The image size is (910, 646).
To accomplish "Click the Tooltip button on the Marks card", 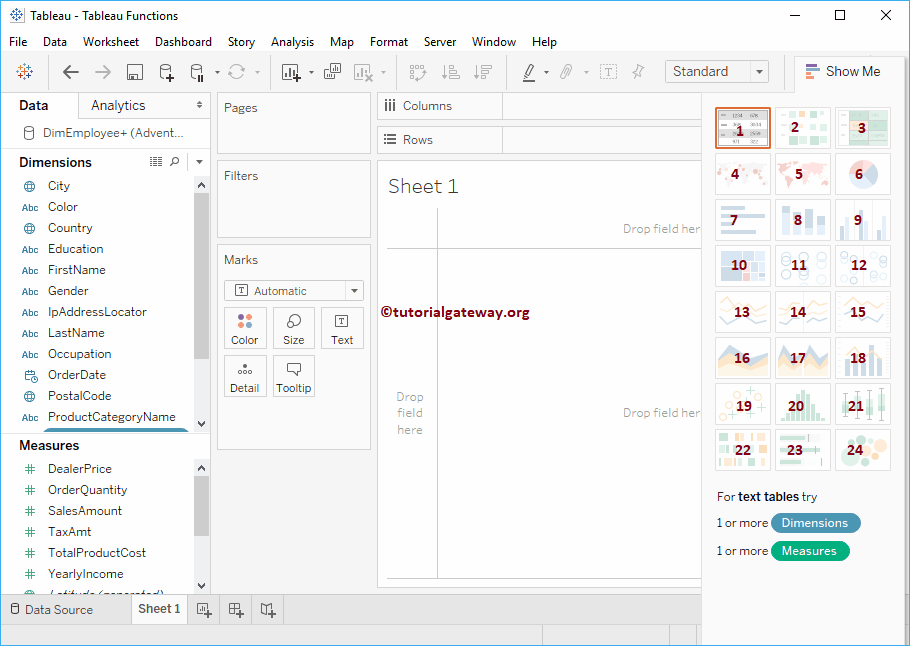I will pos(293,376).
